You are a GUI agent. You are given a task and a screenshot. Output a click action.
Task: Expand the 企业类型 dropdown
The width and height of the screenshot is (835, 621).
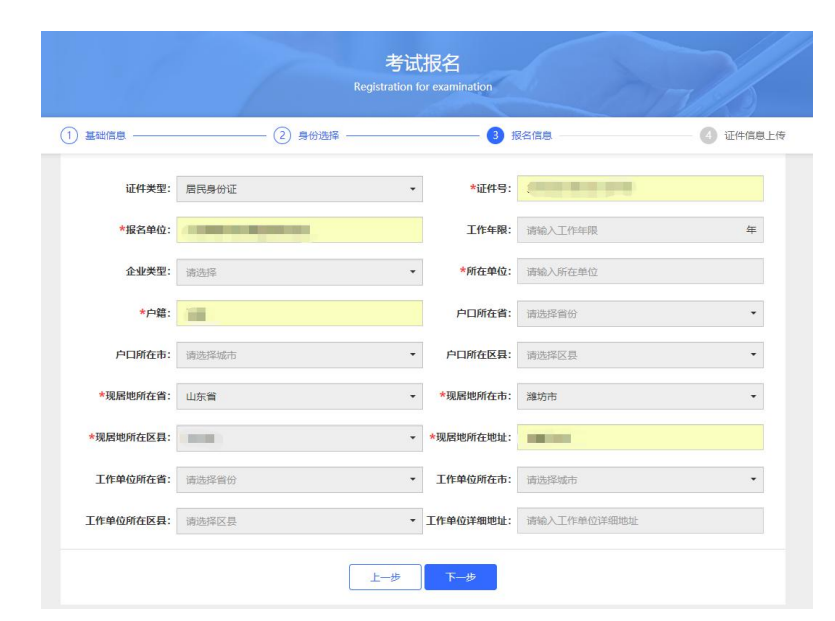(299, 271)
